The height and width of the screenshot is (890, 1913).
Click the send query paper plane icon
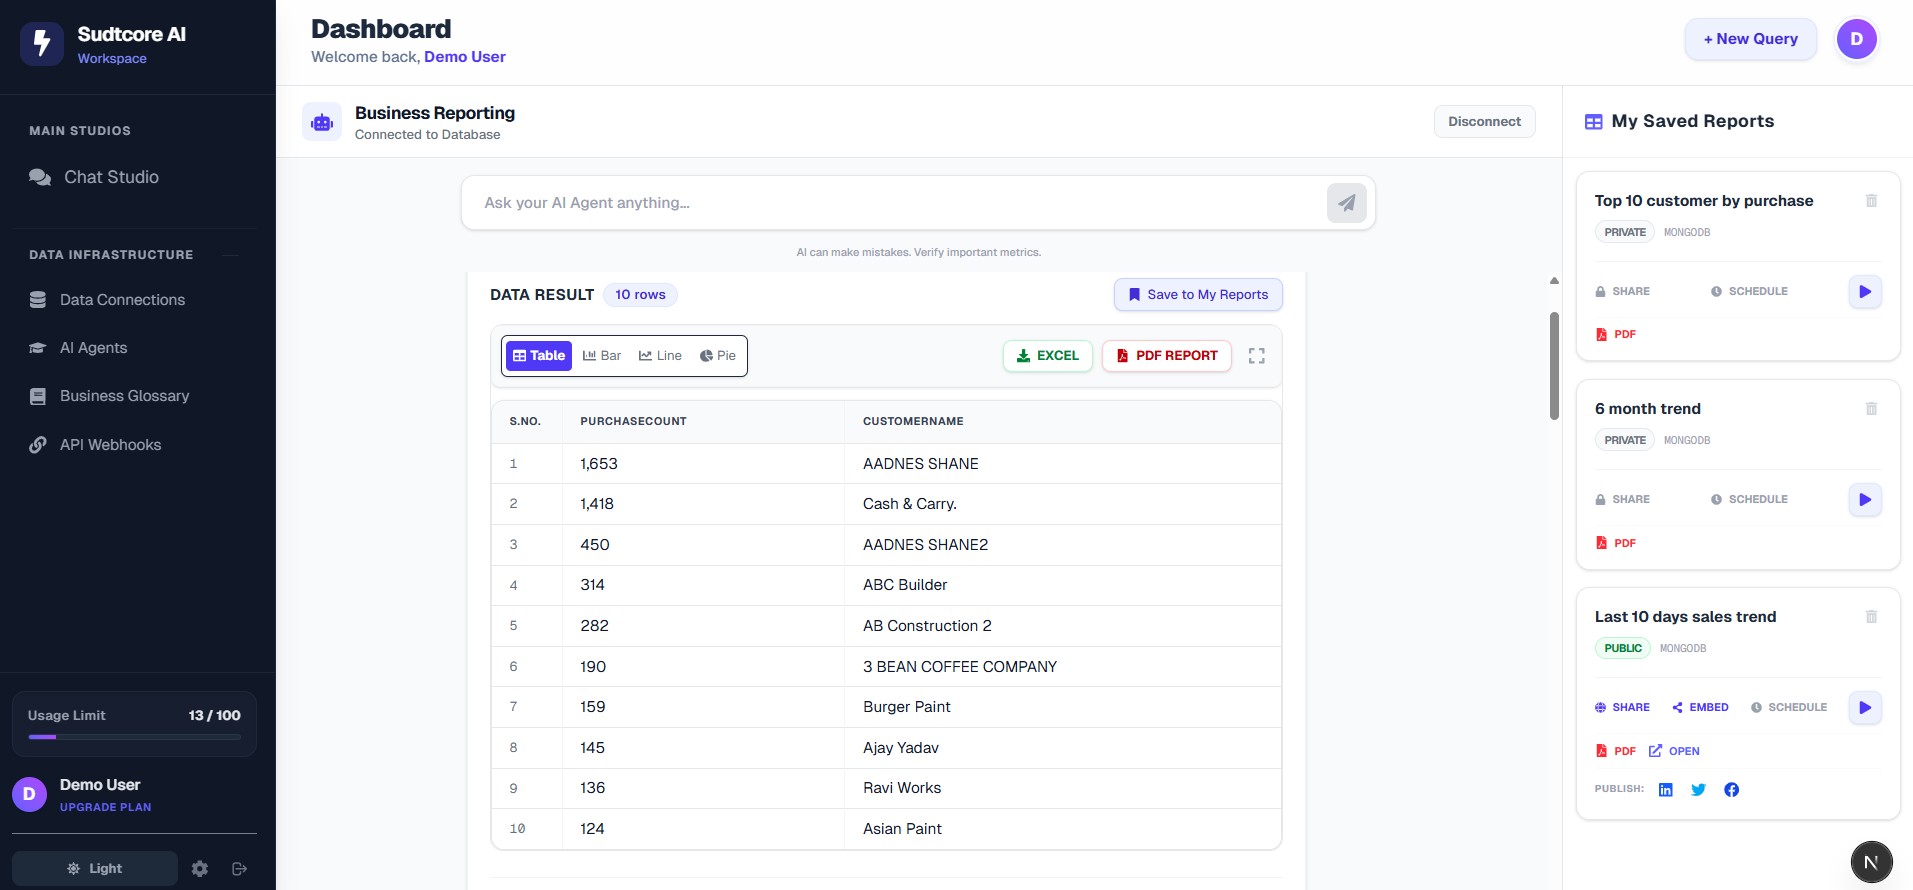coord(1346,203)
